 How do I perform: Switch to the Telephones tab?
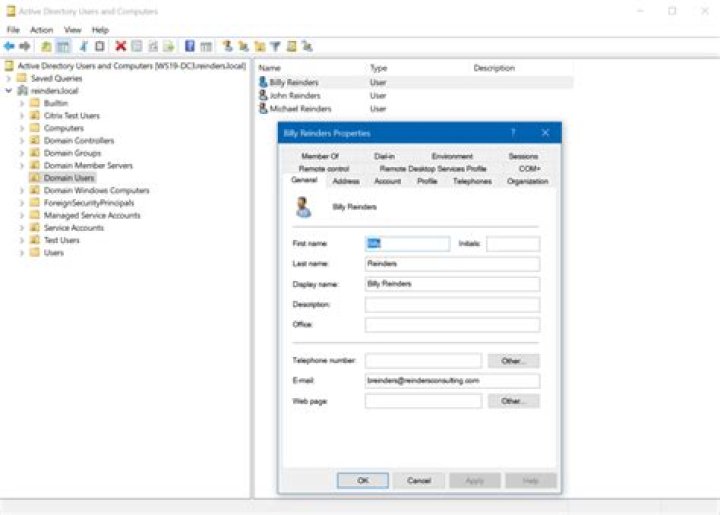472,181
